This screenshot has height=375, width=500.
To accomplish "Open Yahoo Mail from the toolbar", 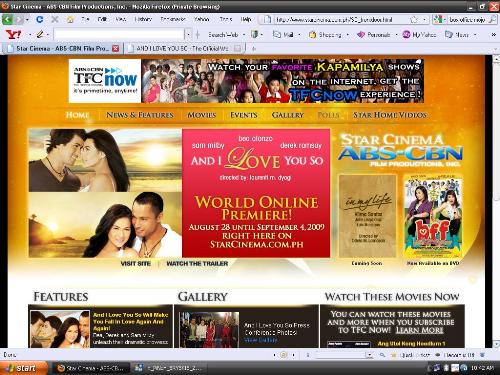I will pyautogui.click(x=283, y=34).
